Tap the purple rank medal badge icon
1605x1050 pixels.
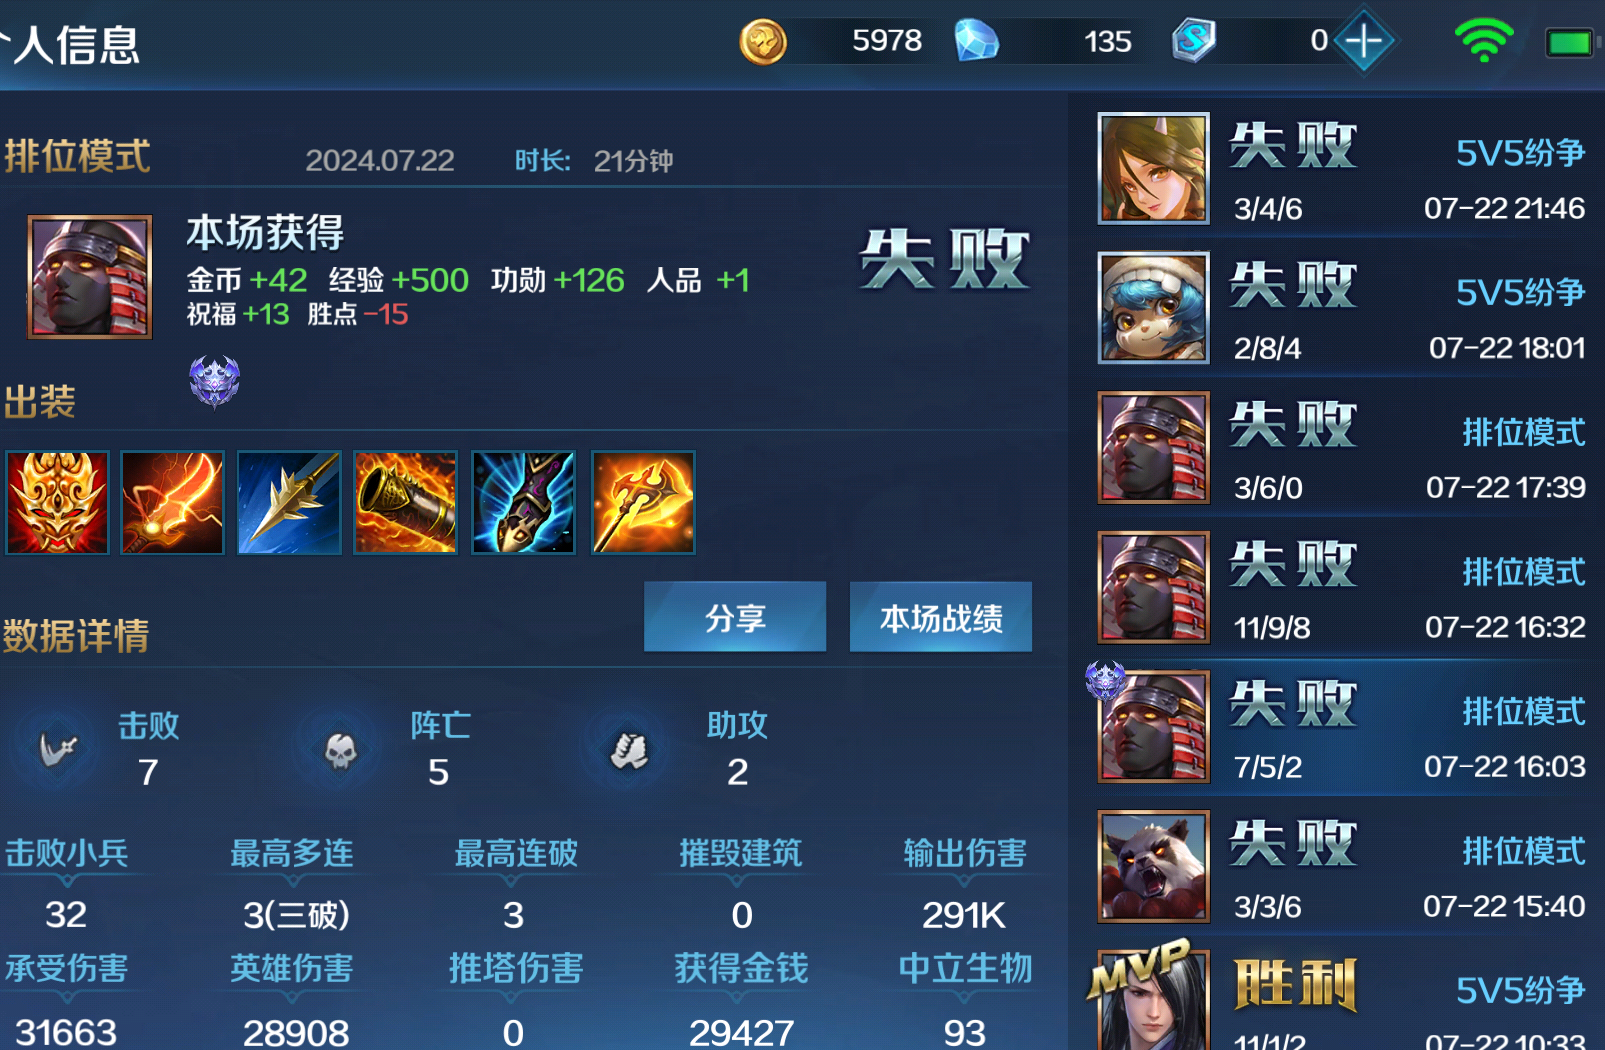215,381
